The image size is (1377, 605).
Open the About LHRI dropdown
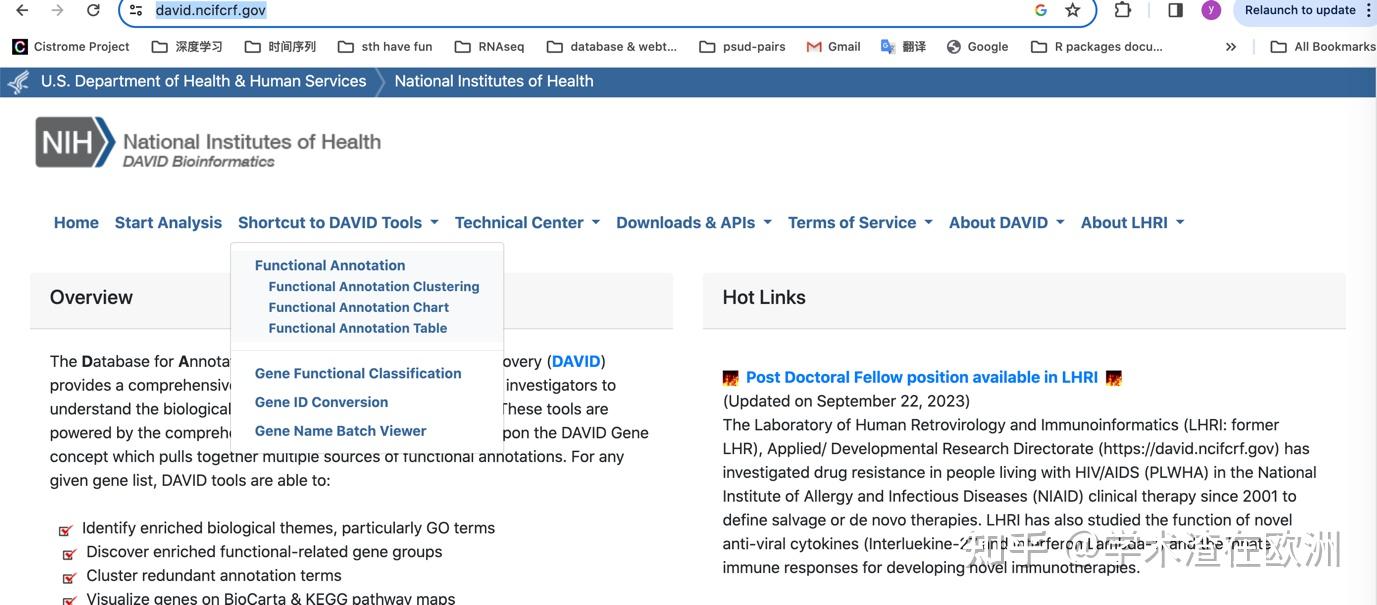[1132, 223]
